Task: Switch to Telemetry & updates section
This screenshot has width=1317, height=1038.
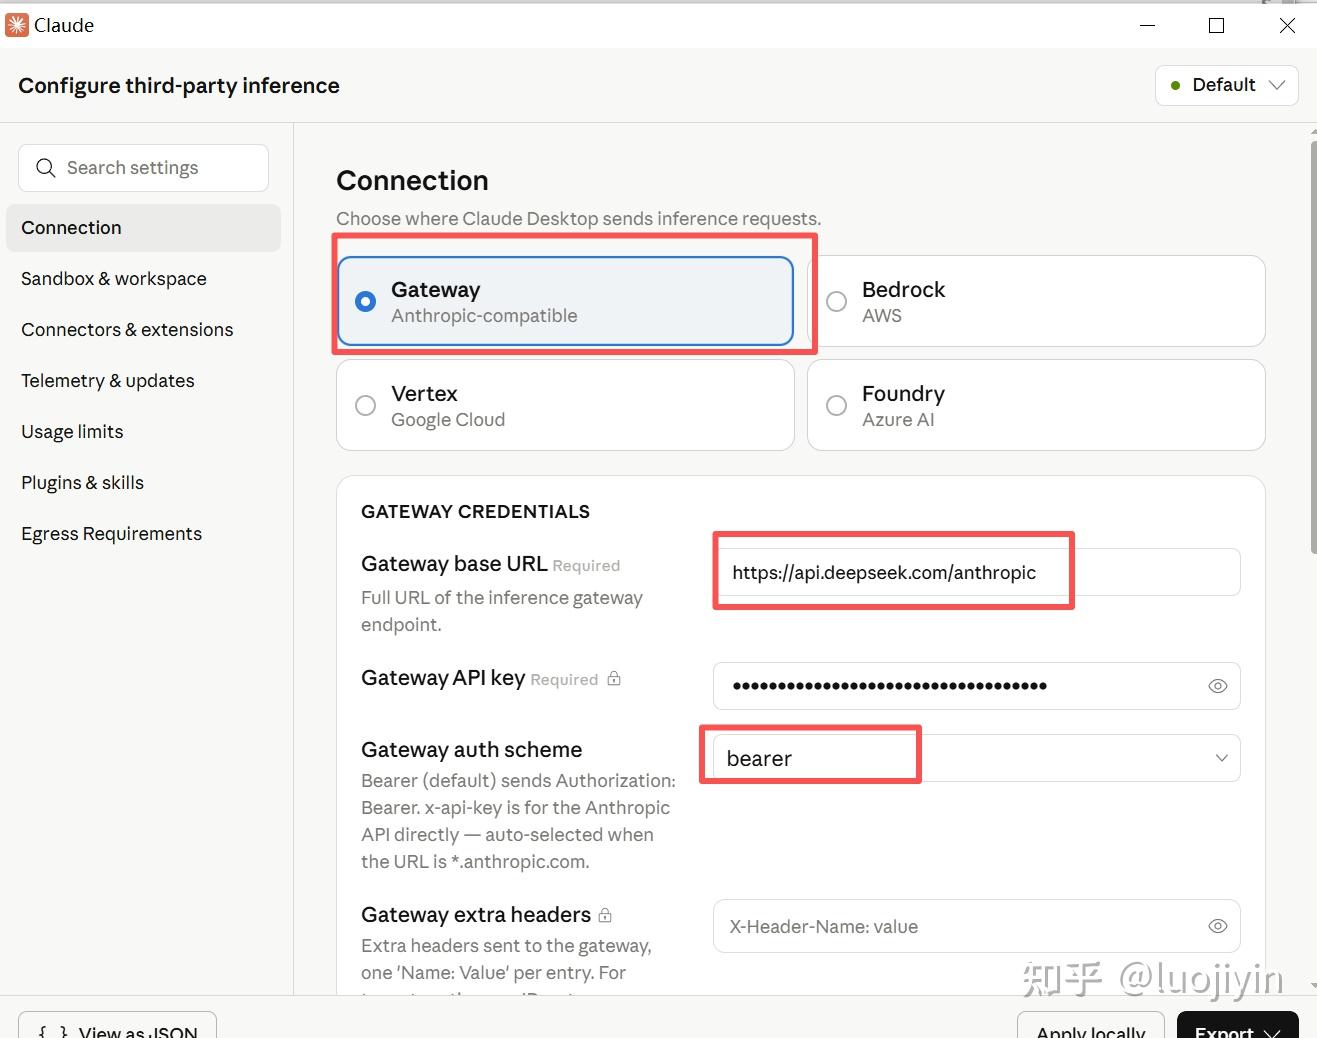Action: (143, 381)
